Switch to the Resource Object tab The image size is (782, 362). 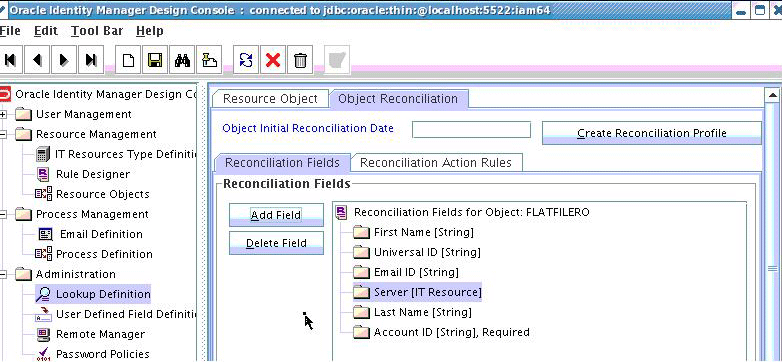coord(270,99)
